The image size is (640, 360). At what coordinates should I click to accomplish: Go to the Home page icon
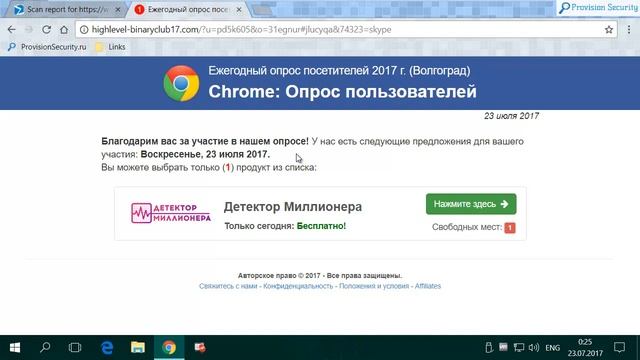coord(64,29)
